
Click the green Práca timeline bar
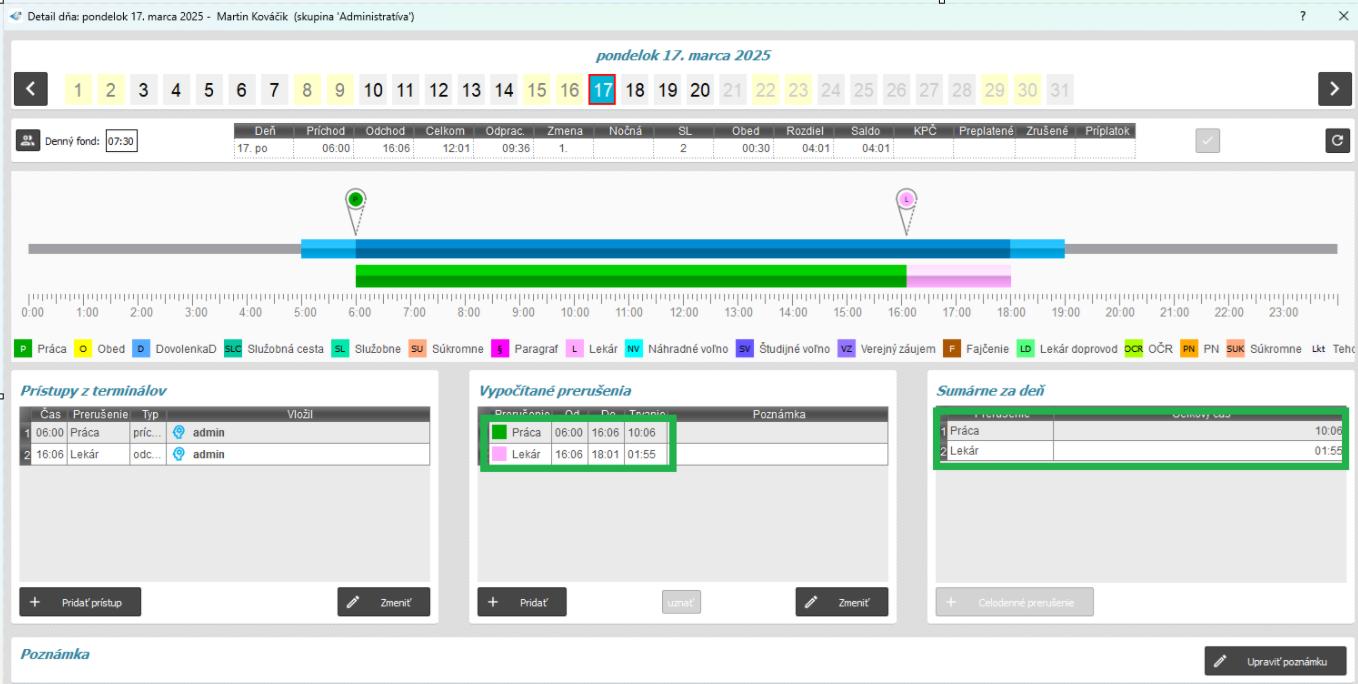[x=630, y=275]
